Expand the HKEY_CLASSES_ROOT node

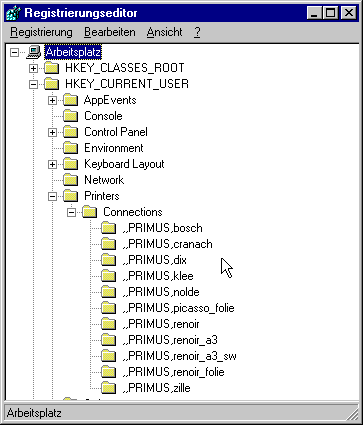(x=33, y=68)
